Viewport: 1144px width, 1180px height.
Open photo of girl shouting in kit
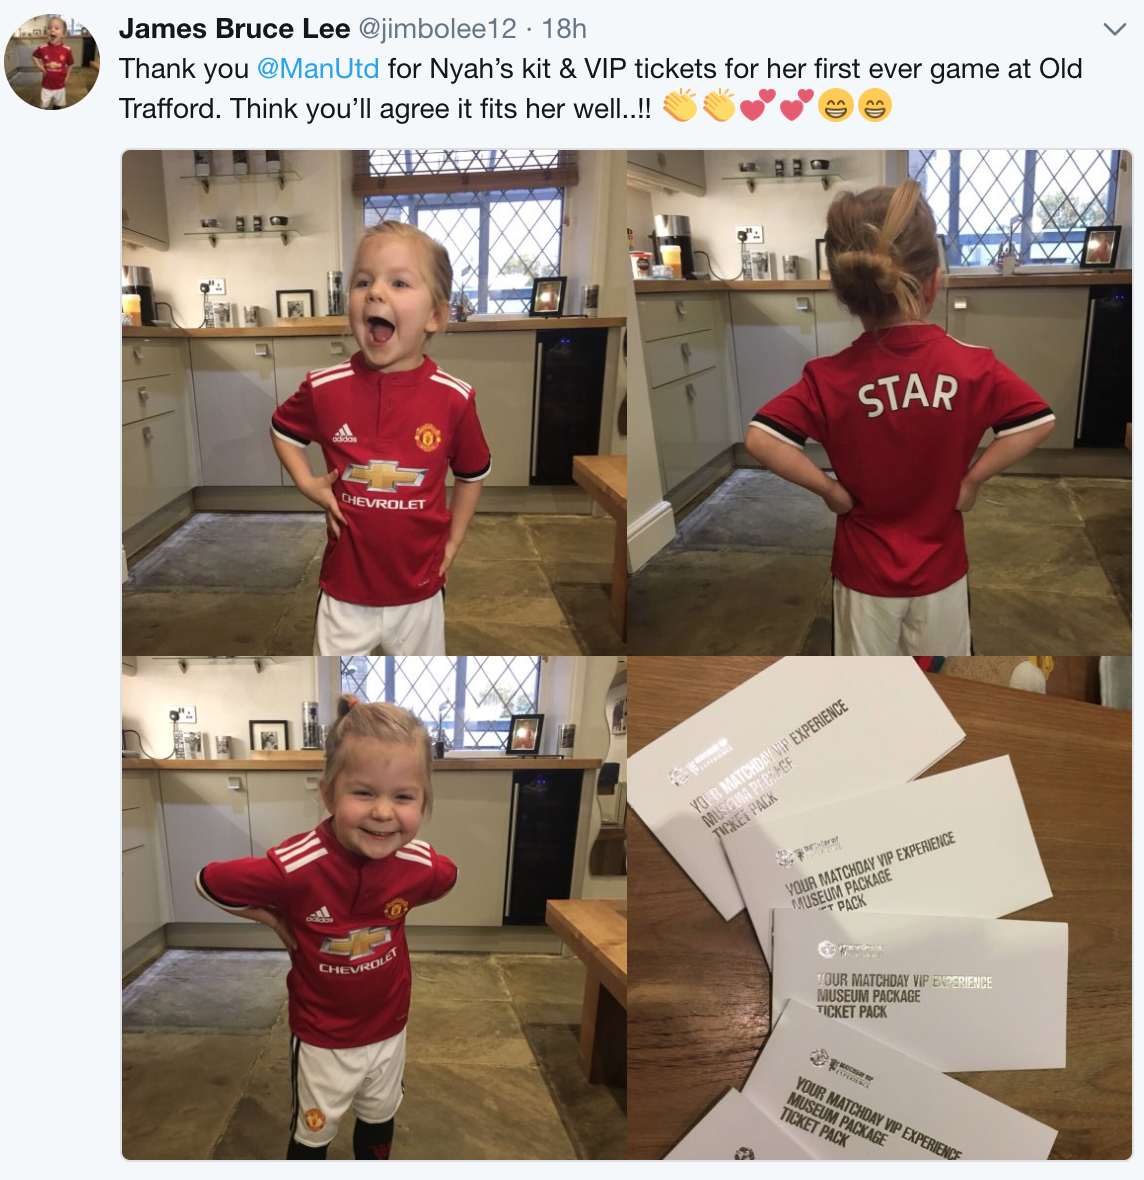pos(374,402)
